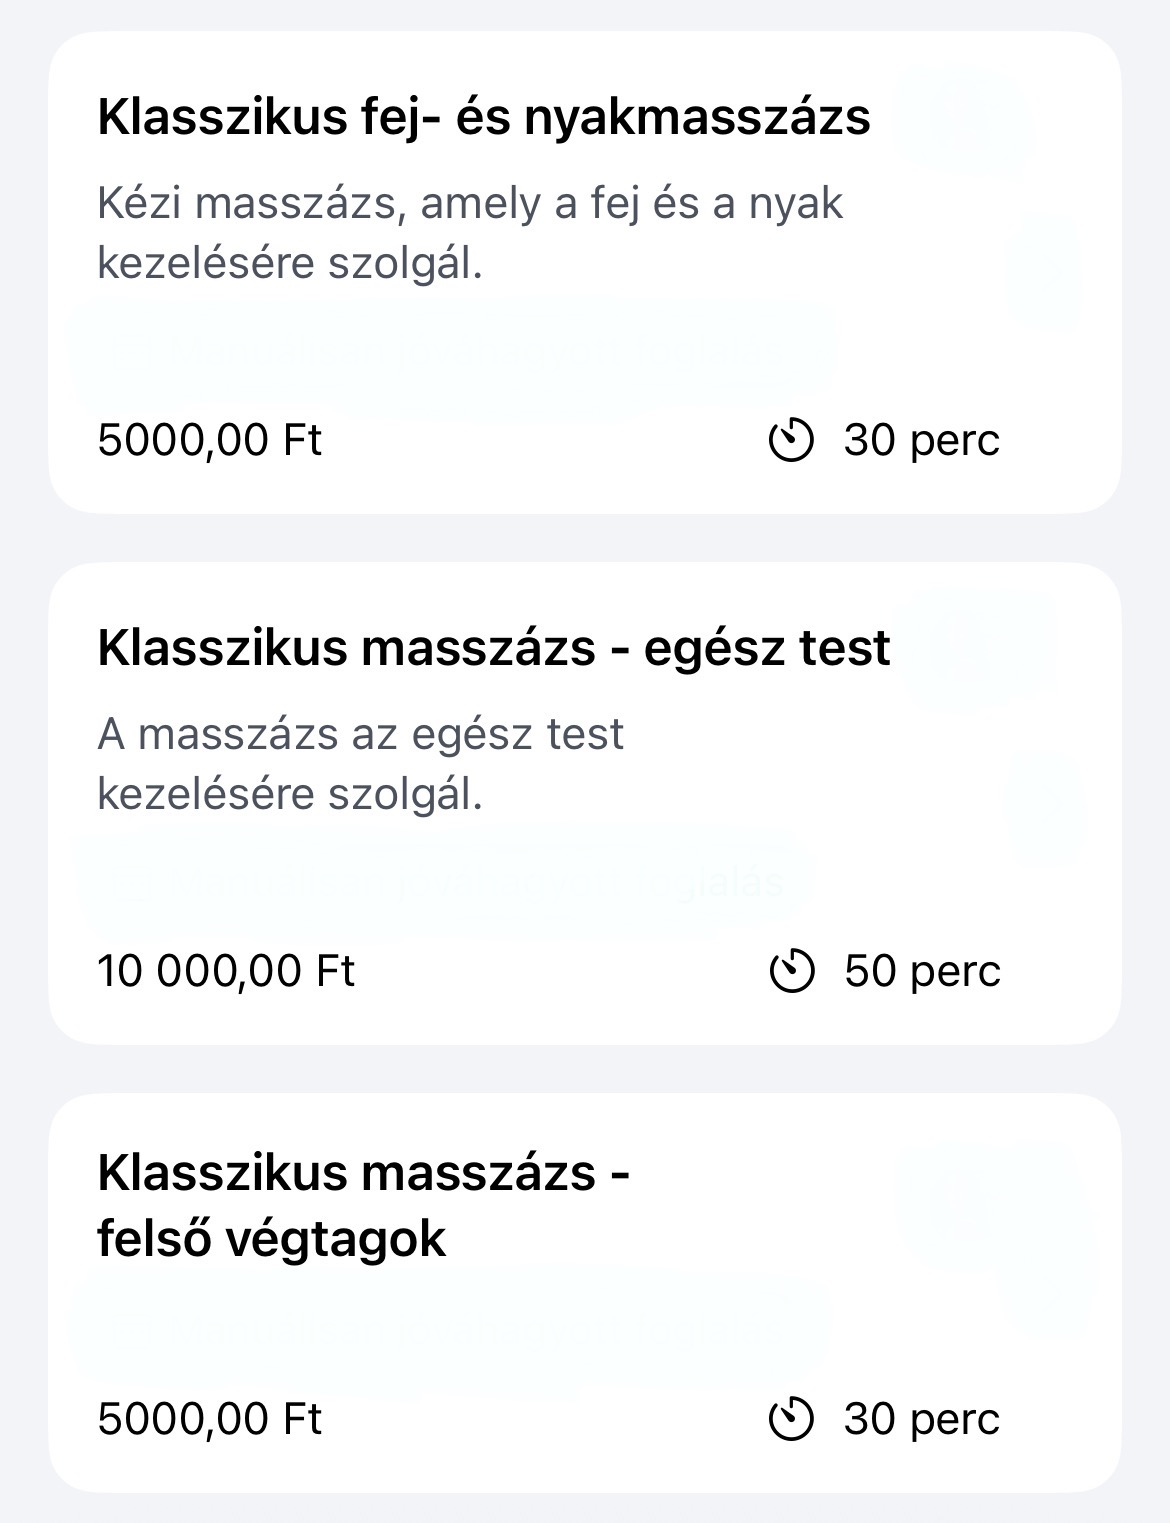
Task: Open Klasszikus masszázs - felső végtagok title
Action: [x=364, y=1205]
